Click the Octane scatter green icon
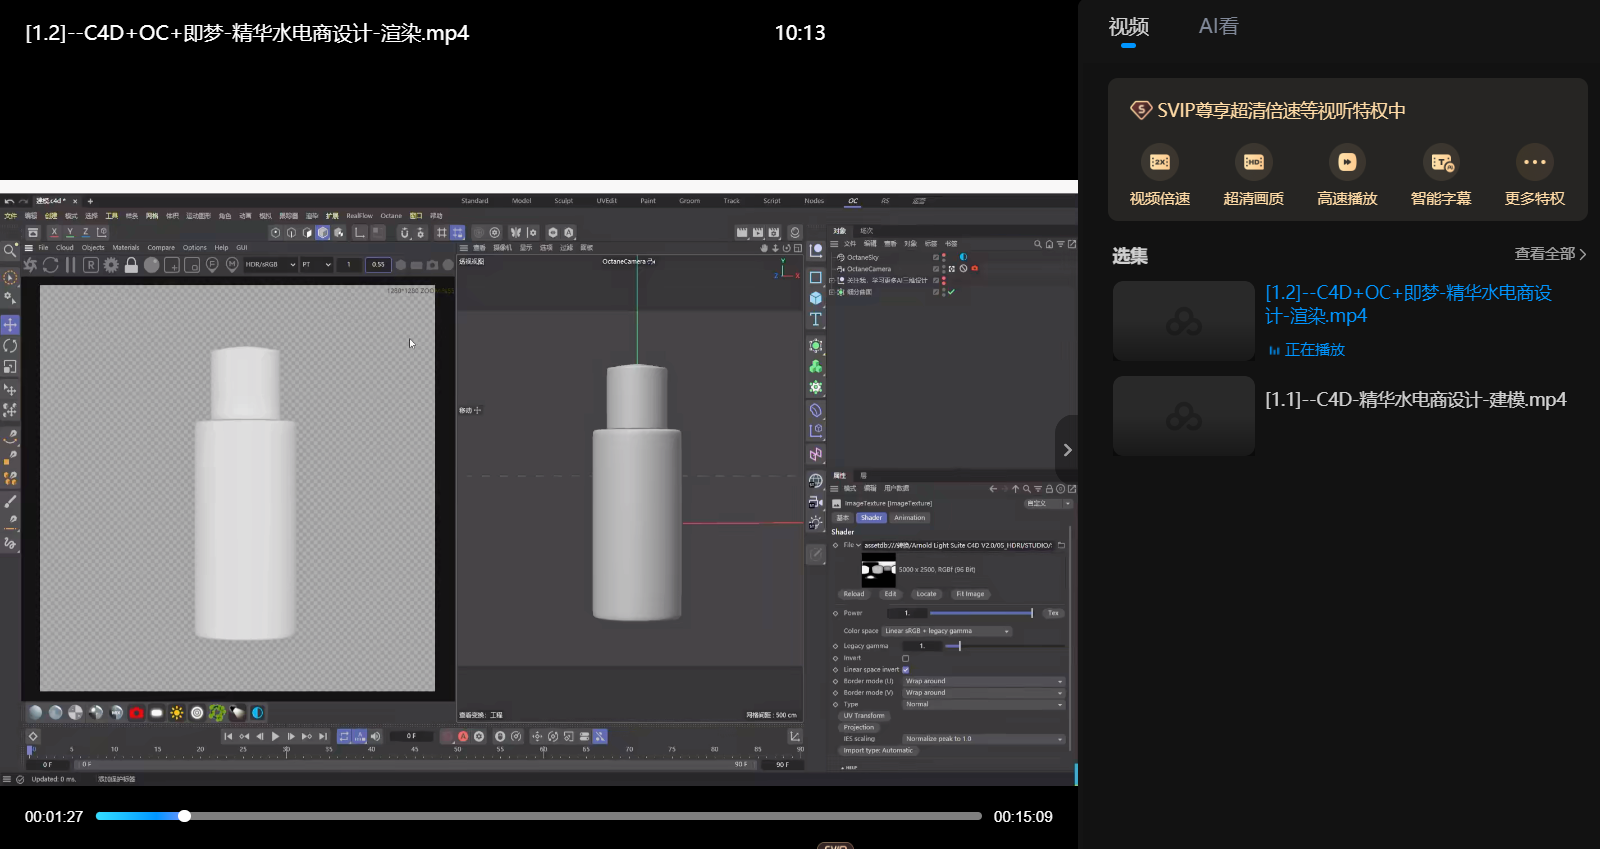The width and height of the screenshot is (1600, 849). 217,713
